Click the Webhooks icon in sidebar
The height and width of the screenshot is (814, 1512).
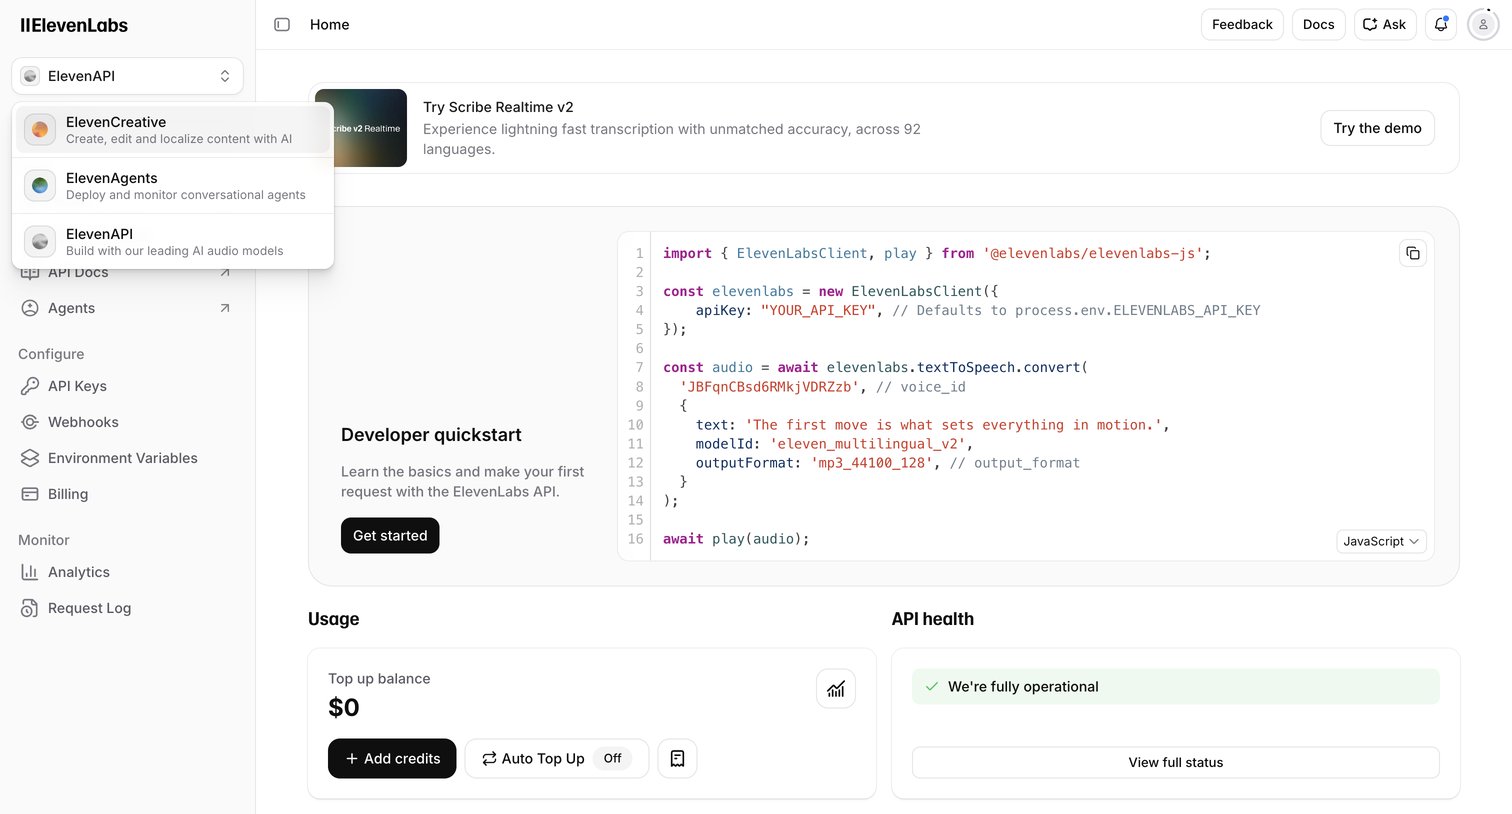coord(30,422)
